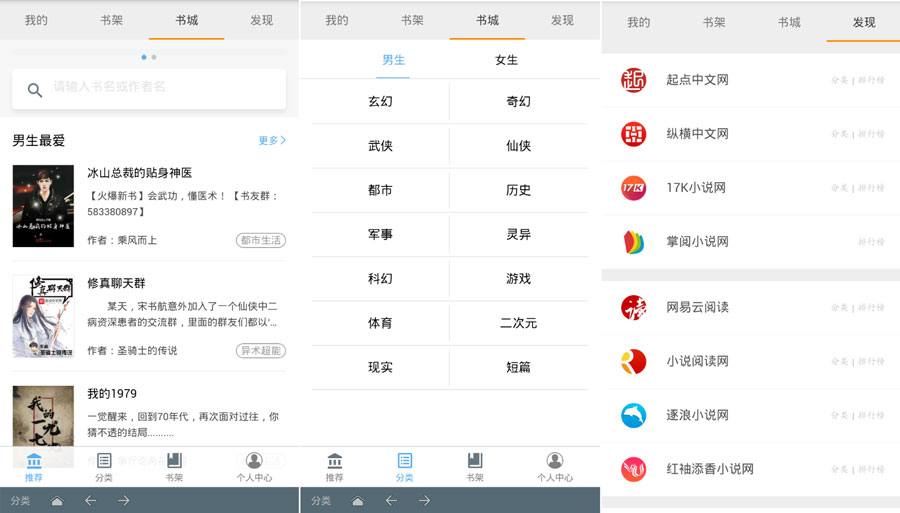Click the 分类 label in the left screen's gray toolbar
Screen dimensions: 900x513
click(x=20, y=501)
